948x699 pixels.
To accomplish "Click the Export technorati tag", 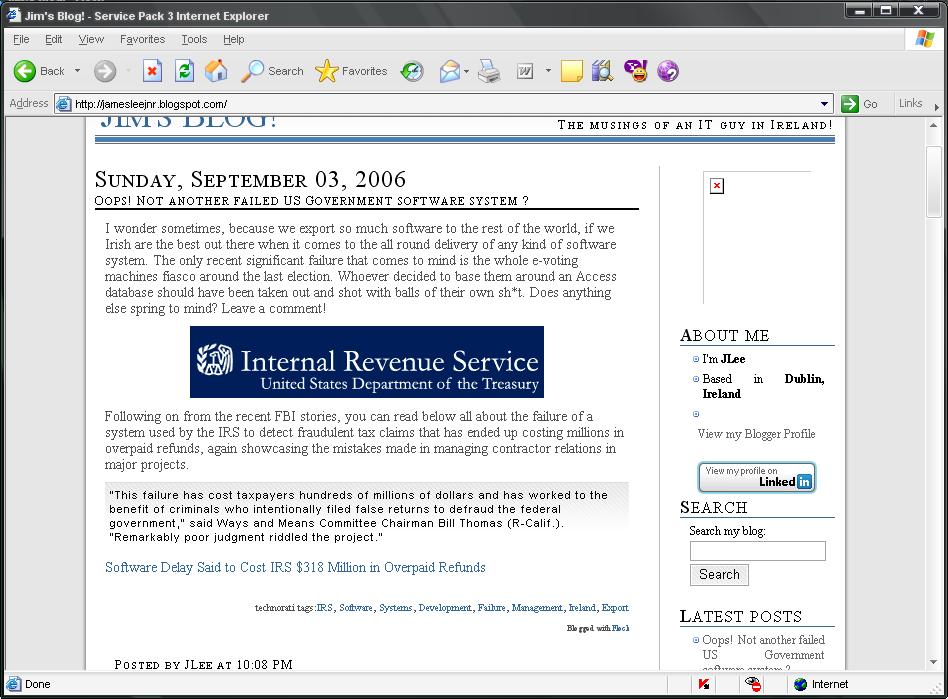I will click(x=615, y=608).
